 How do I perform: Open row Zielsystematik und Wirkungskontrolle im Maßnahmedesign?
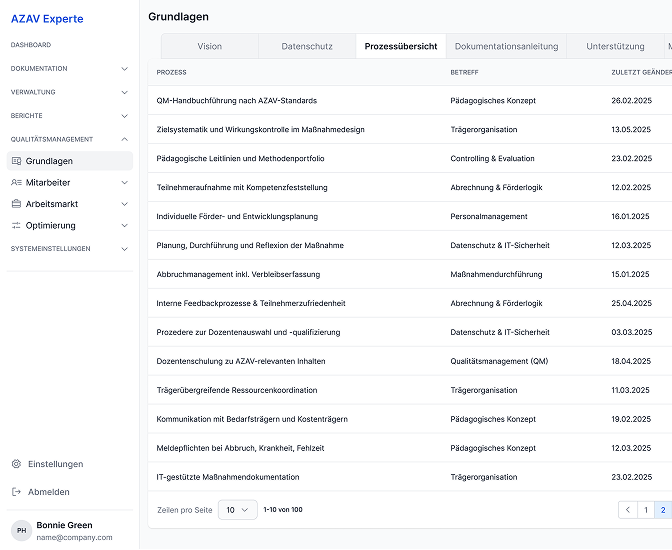coord(410,129)
